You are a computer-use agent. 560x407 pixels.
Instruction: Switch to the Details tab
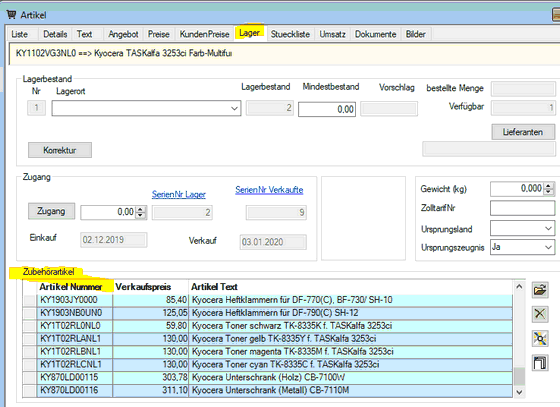click(55, 34)
